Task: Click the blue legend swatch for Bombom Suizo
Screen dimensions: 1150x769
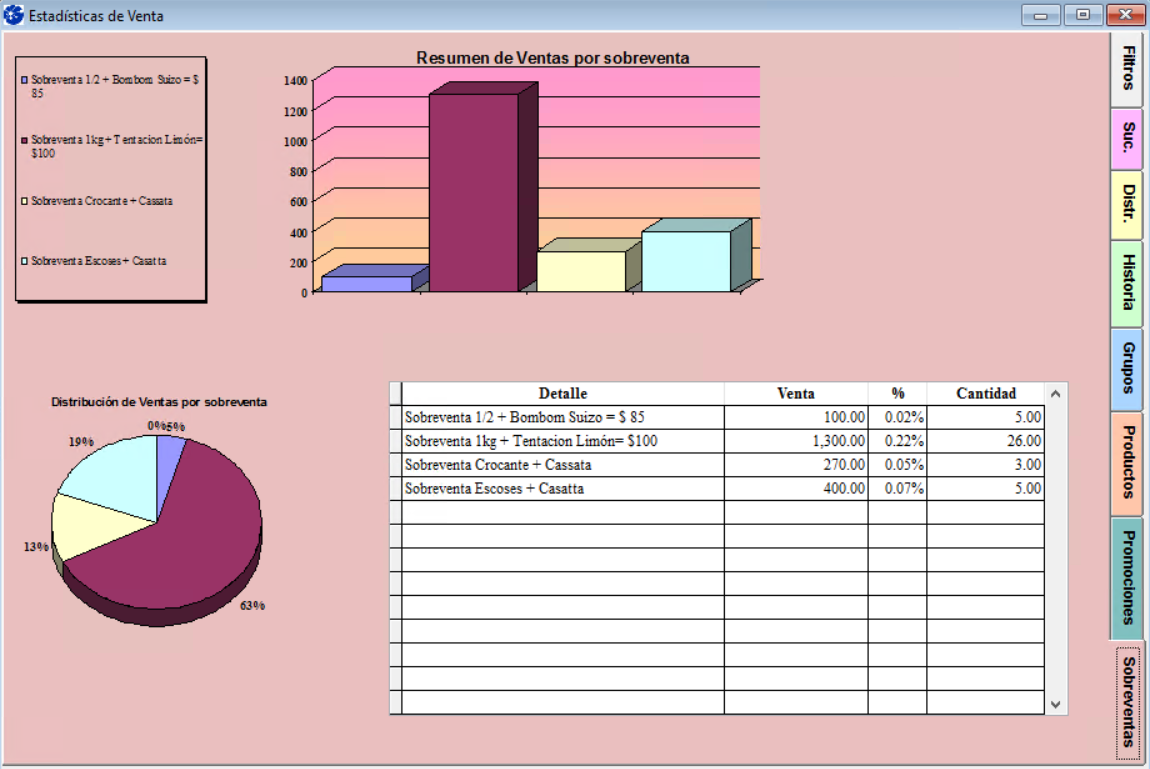Action: [24, 79]
